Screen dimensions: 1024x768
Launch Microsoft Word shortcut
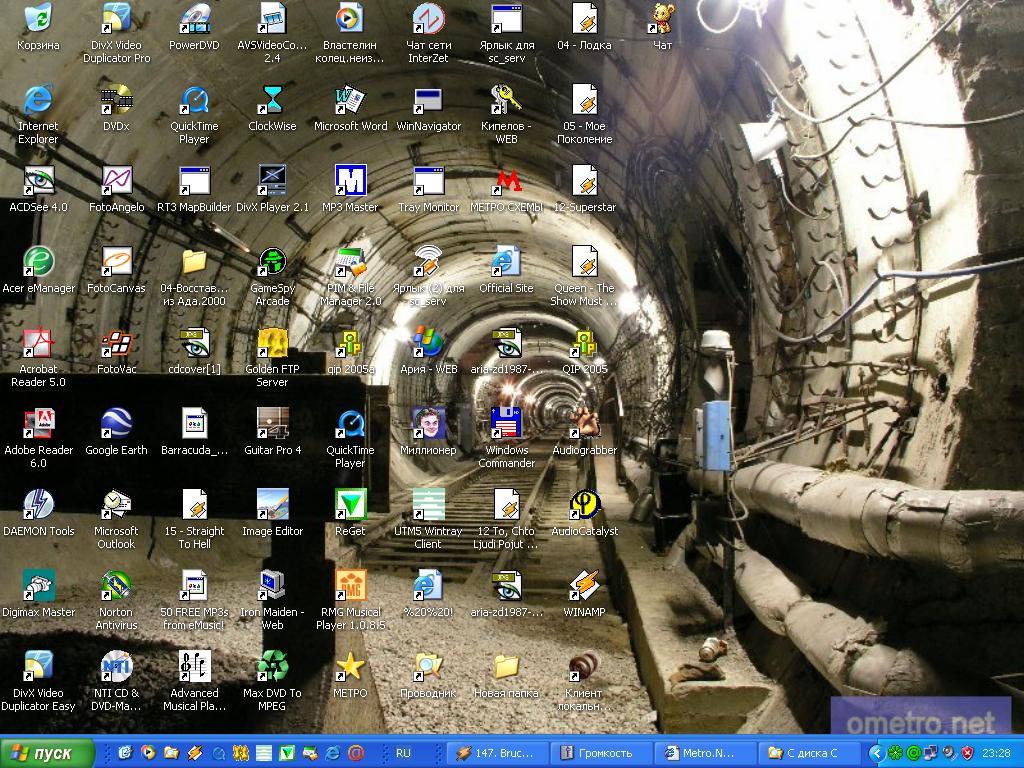point(350,101)
